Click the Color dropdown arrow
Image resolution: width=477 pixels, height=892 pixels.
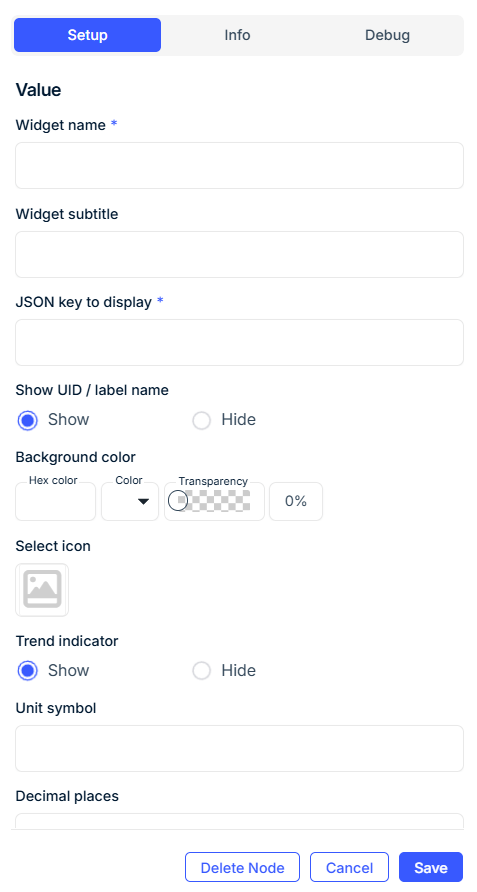(x=143, y=501)
